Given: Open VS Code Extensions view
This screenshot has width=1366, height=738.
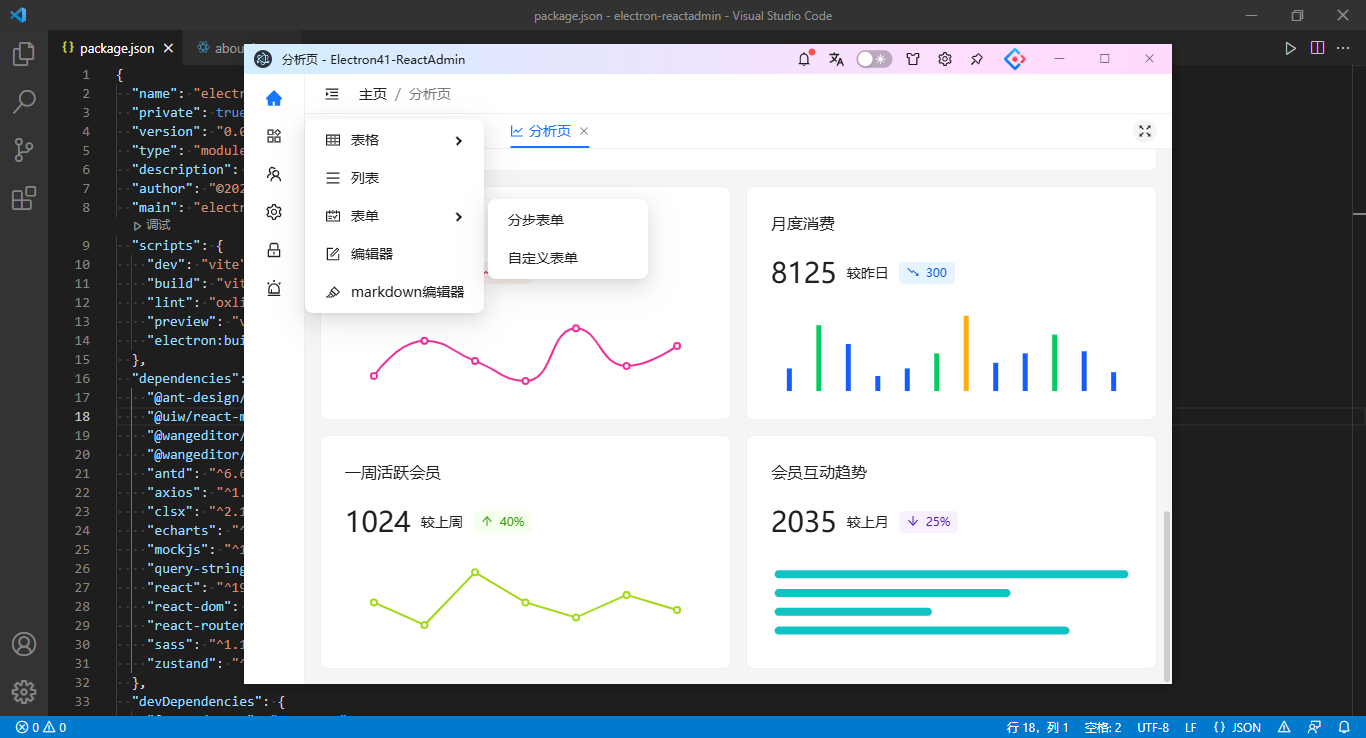Looking at the screenshot, I should [x=24, y=198].
